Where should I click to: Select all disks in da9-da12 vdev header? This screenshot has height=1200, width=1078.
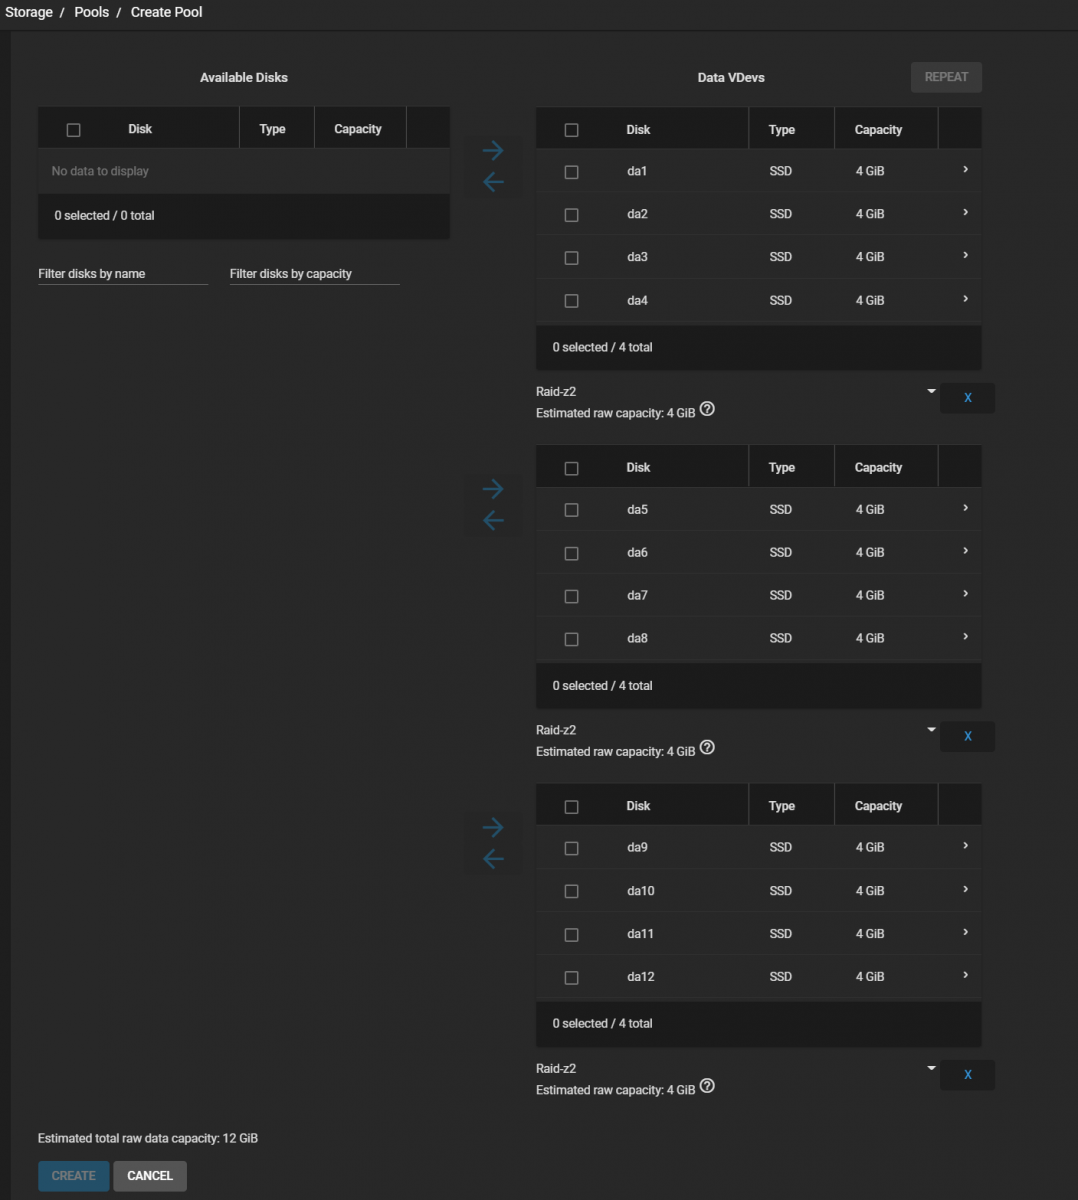pyautogui.click(x=571, y=807)
